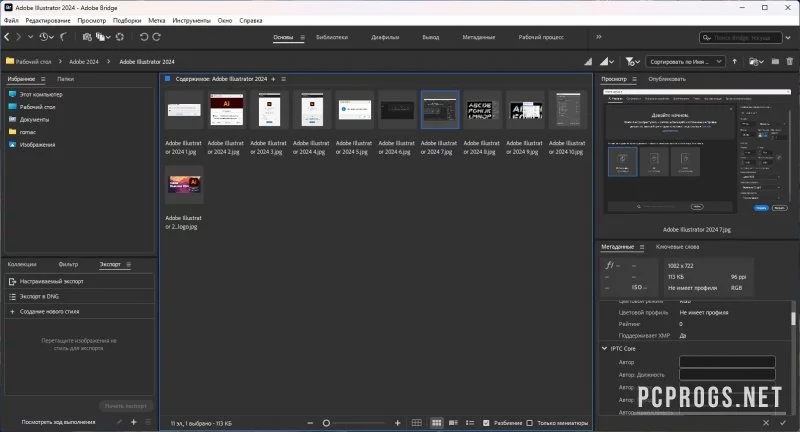Viewport: 800px width, 432px height.
Task: Switch to details view icon
Action: [x=453, y=423]
